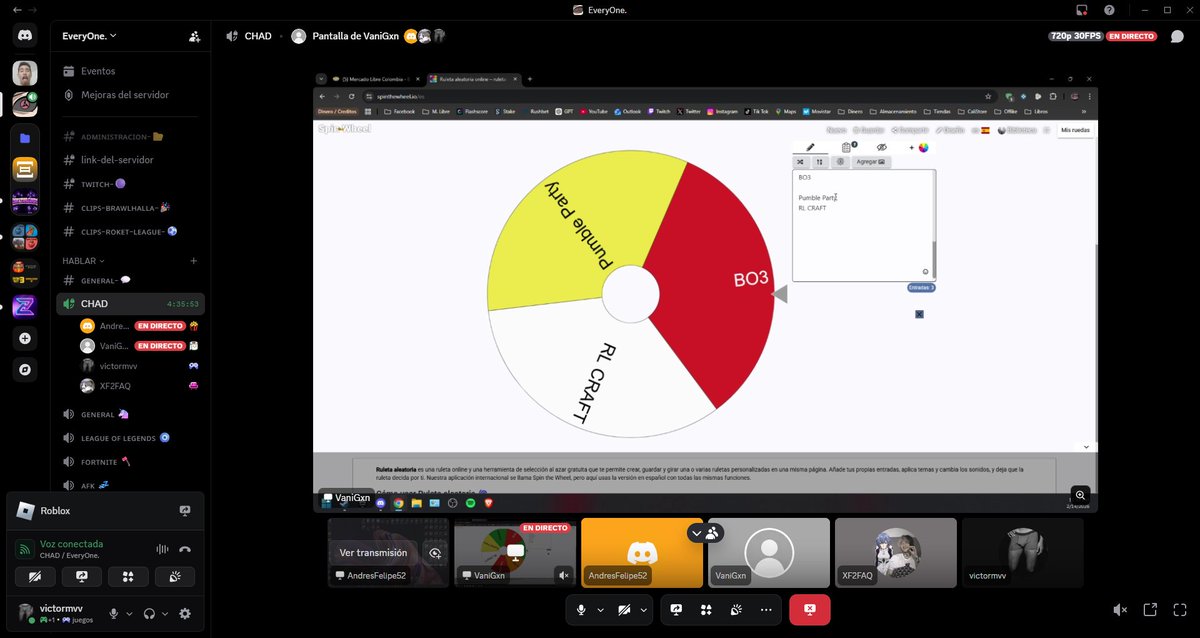Screen dimensions: 1200x638
Task: Click Mis ruedas button on wheel page
Action: (1077, 130)
